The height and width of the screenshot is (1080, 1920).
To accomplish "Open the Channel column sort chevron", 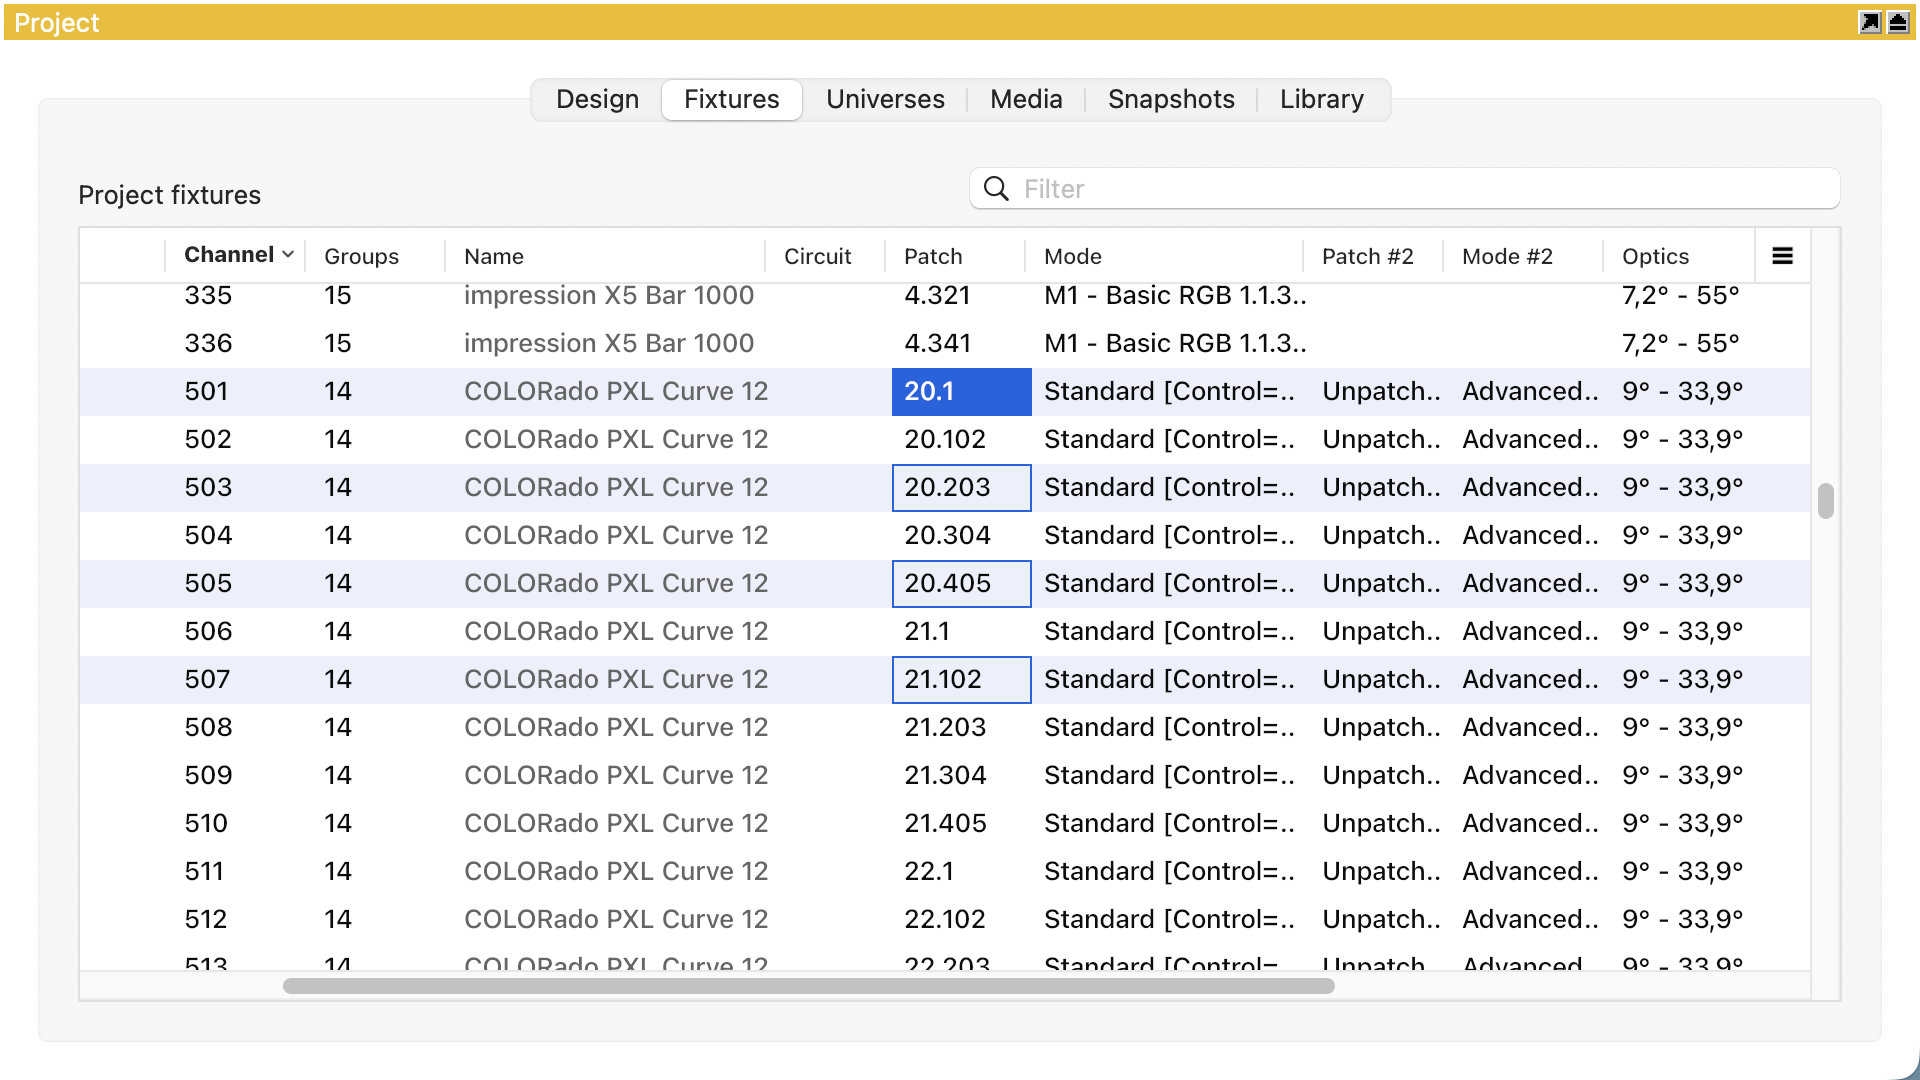I will tap(288, 255).
